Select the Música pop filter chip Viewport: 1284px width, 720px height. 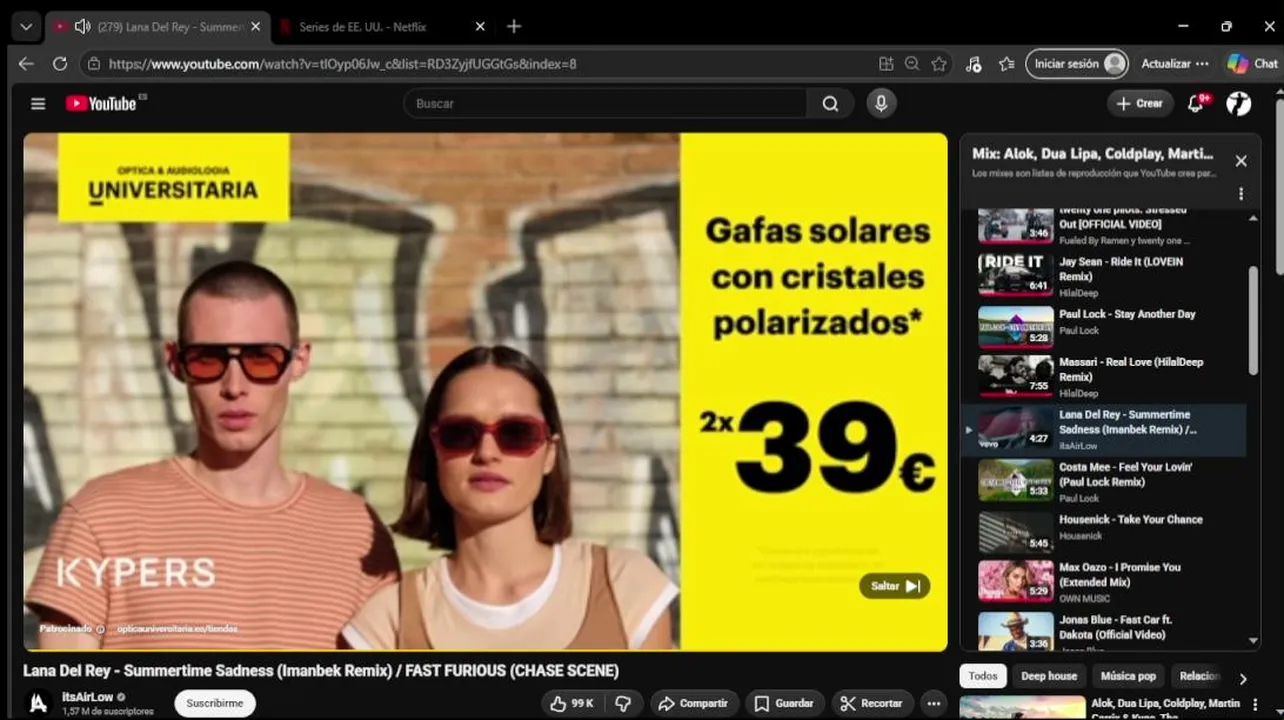point(1128,677)
